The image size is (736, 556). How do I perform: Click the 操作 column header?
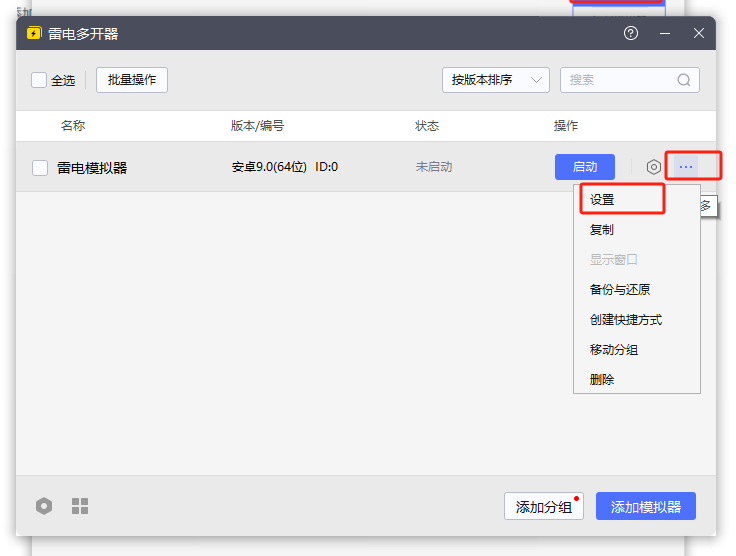click(566, 126)
